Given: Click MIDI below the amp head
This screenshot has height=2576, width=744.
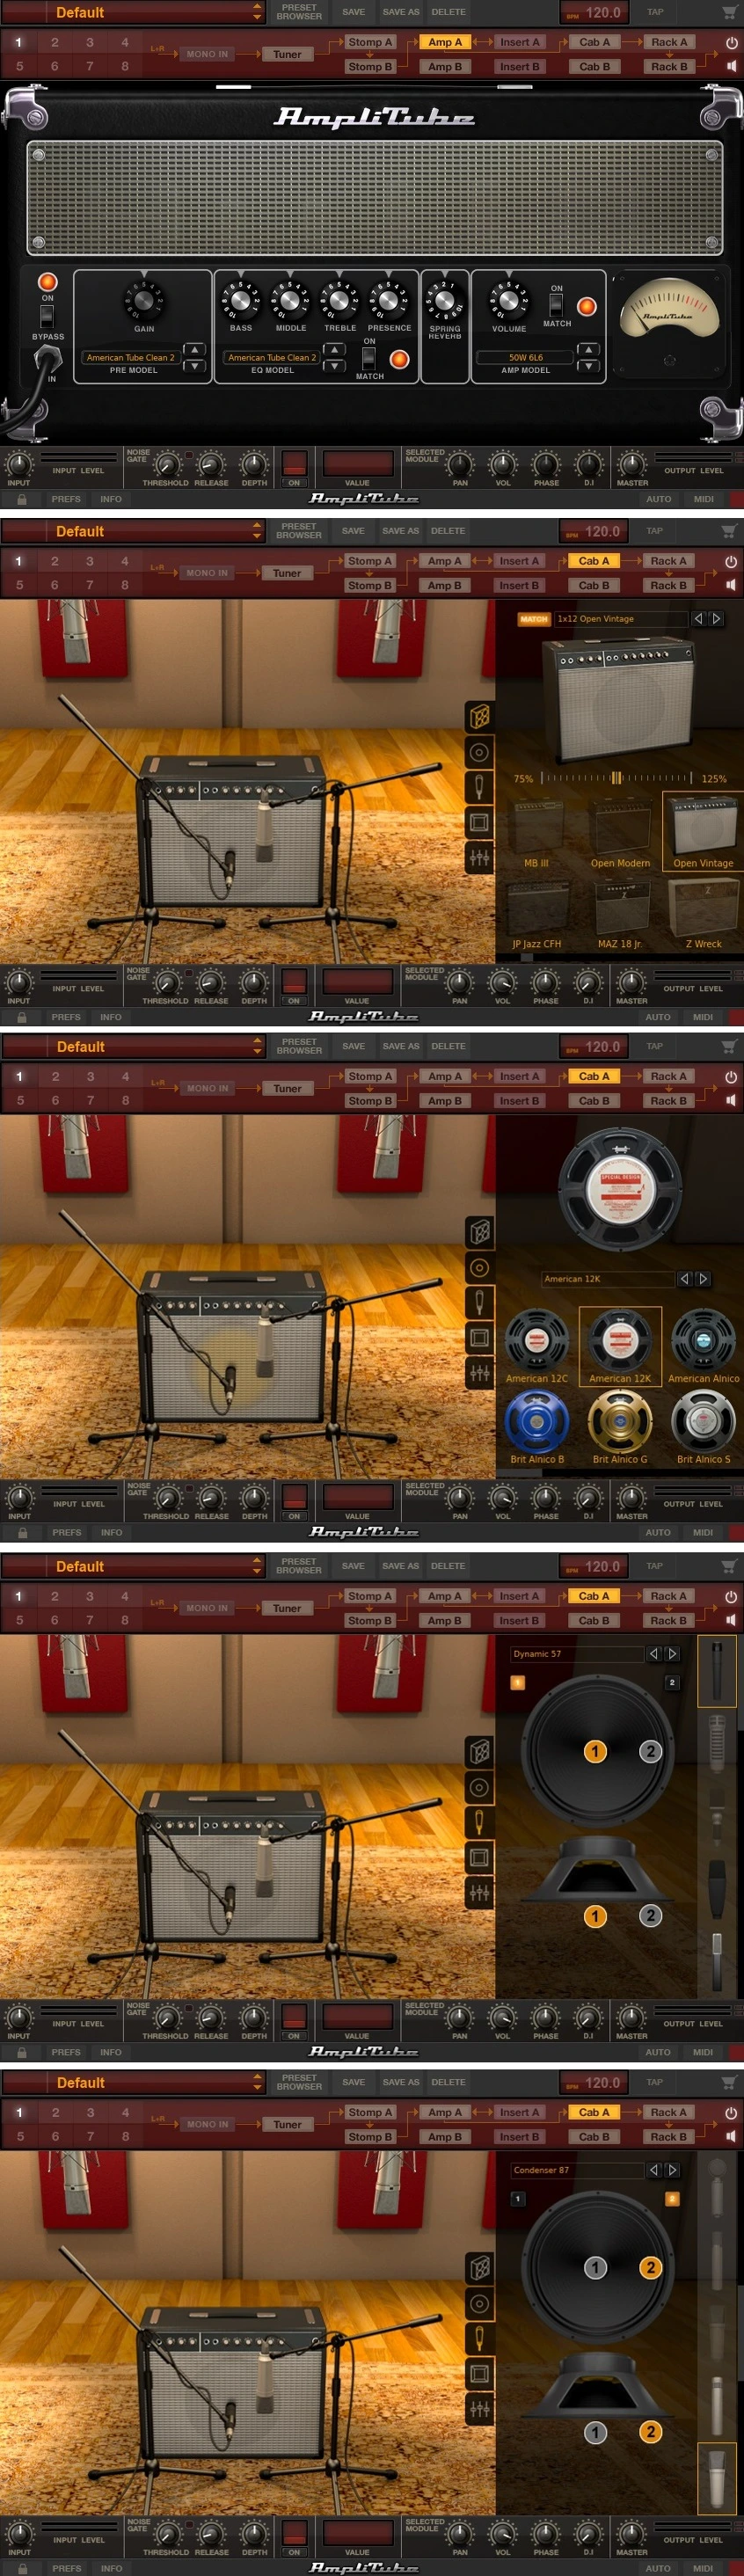Looking at the screenshot, I should (x=704, y=499).
